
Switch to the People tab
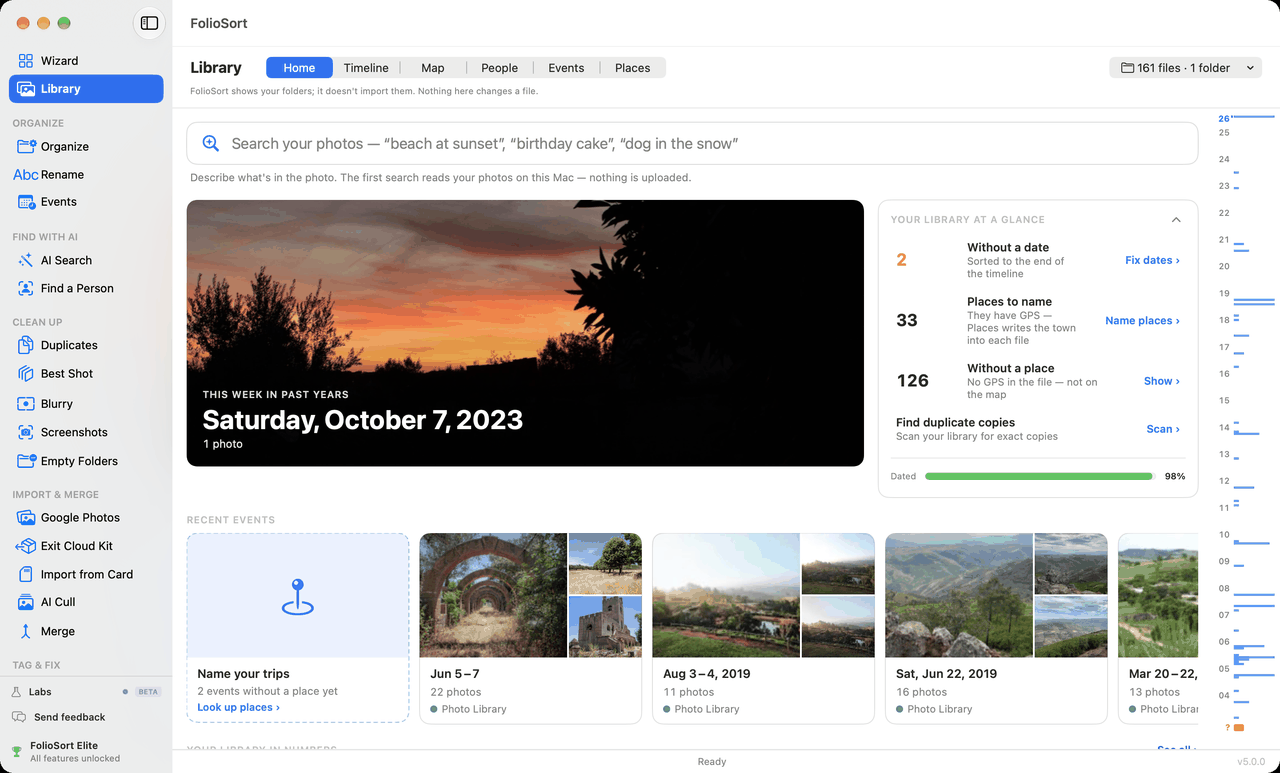pos(499,68)
